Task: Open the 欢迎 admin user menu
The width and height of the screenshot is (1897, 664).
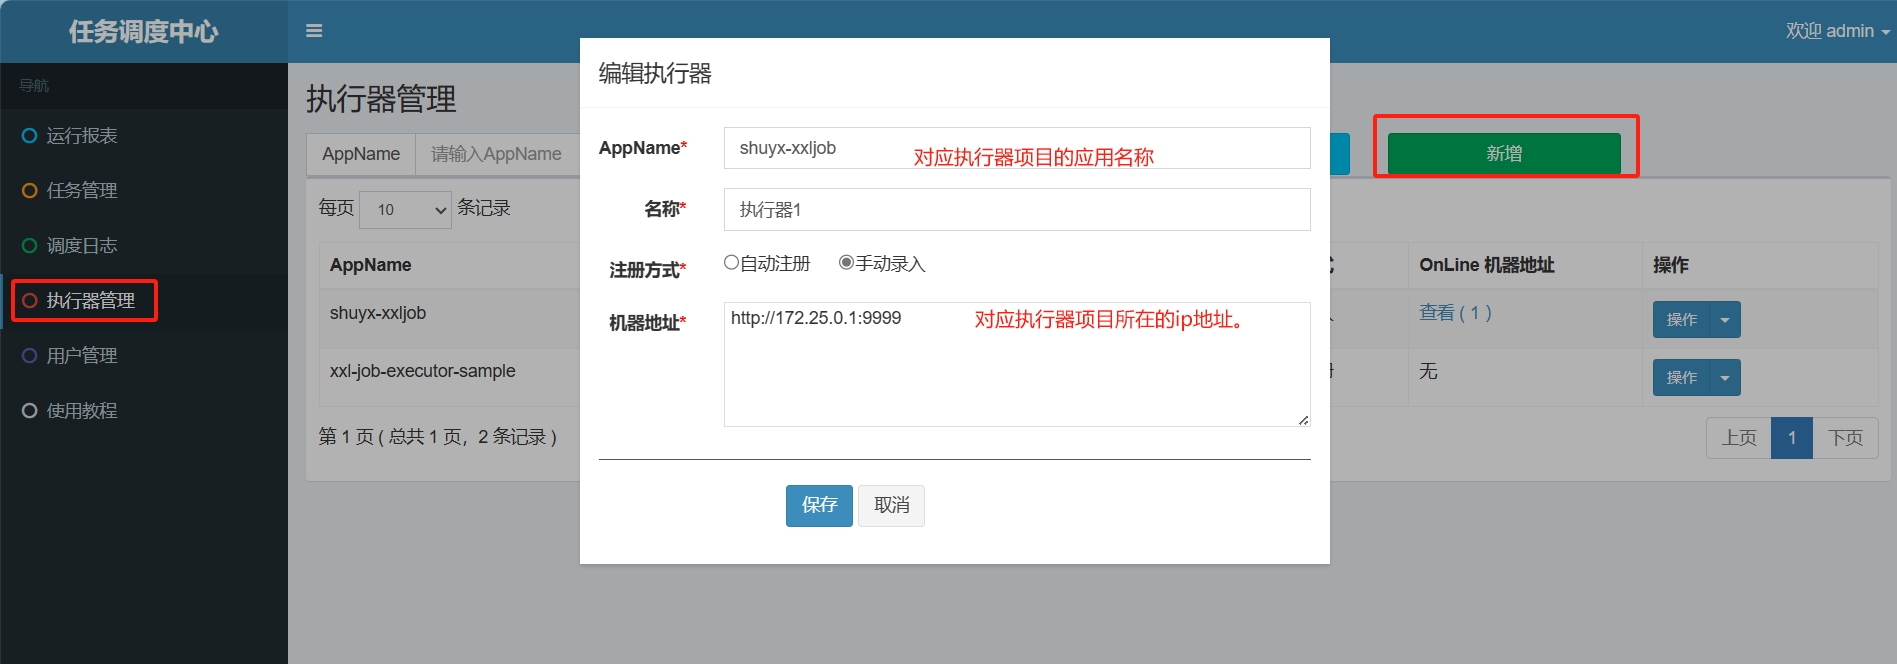Action: 1837,31
